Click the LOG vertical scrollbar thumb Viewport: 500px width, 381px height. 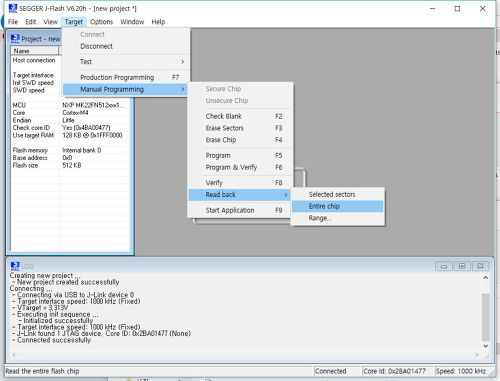486,316
